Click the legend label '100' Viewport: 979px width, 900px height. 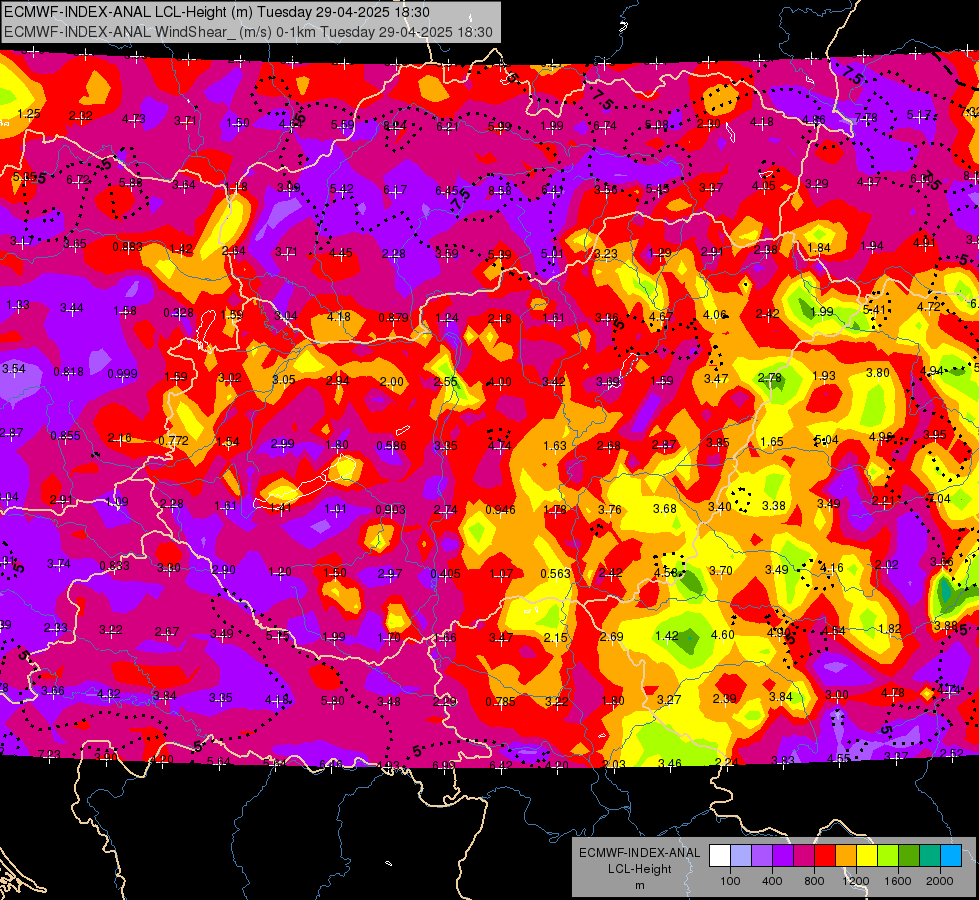[x=730, y=881]
